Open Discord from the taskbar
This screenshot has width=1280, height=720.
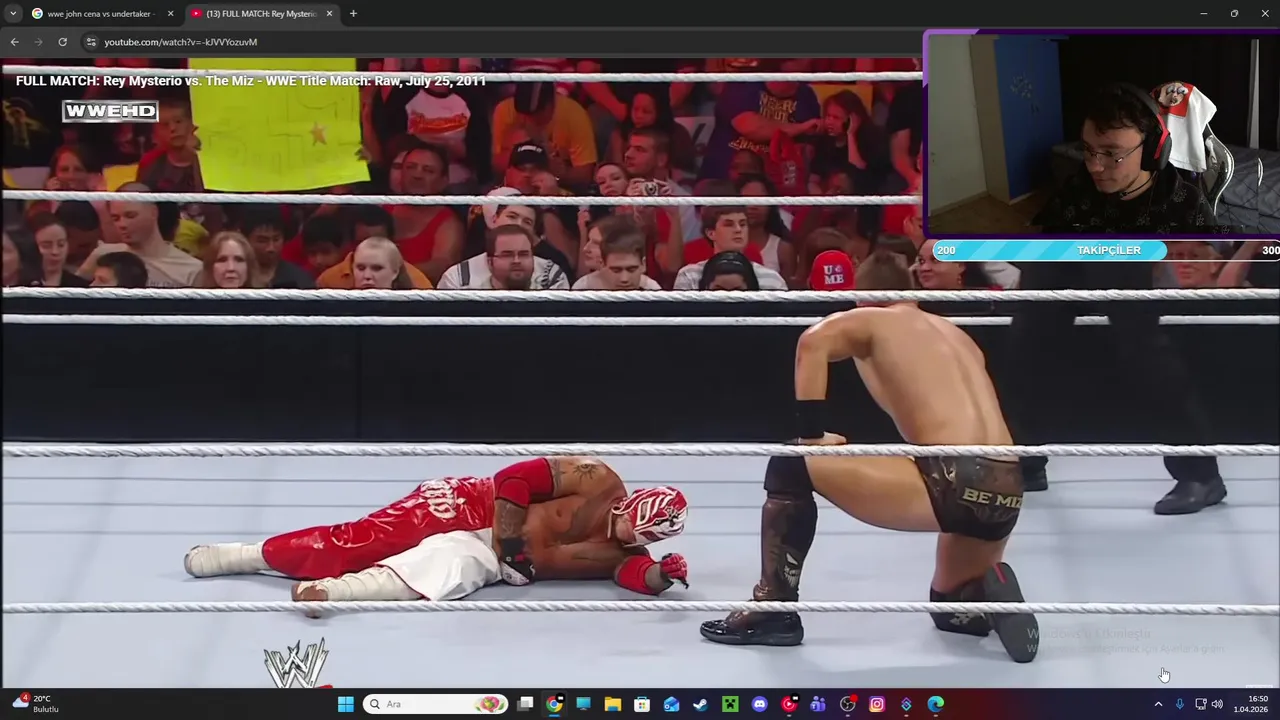759,704
